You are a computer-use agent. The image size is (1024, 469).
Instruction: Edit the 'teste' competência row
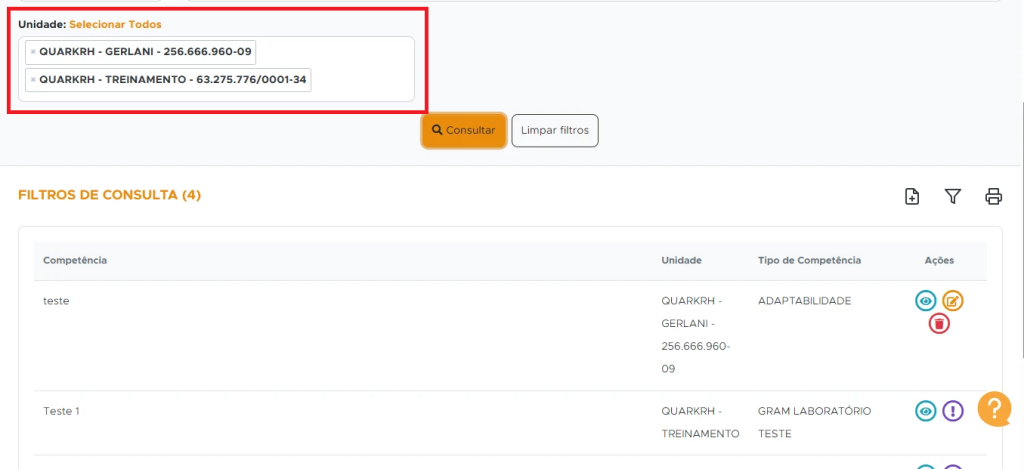pos(953,301)
